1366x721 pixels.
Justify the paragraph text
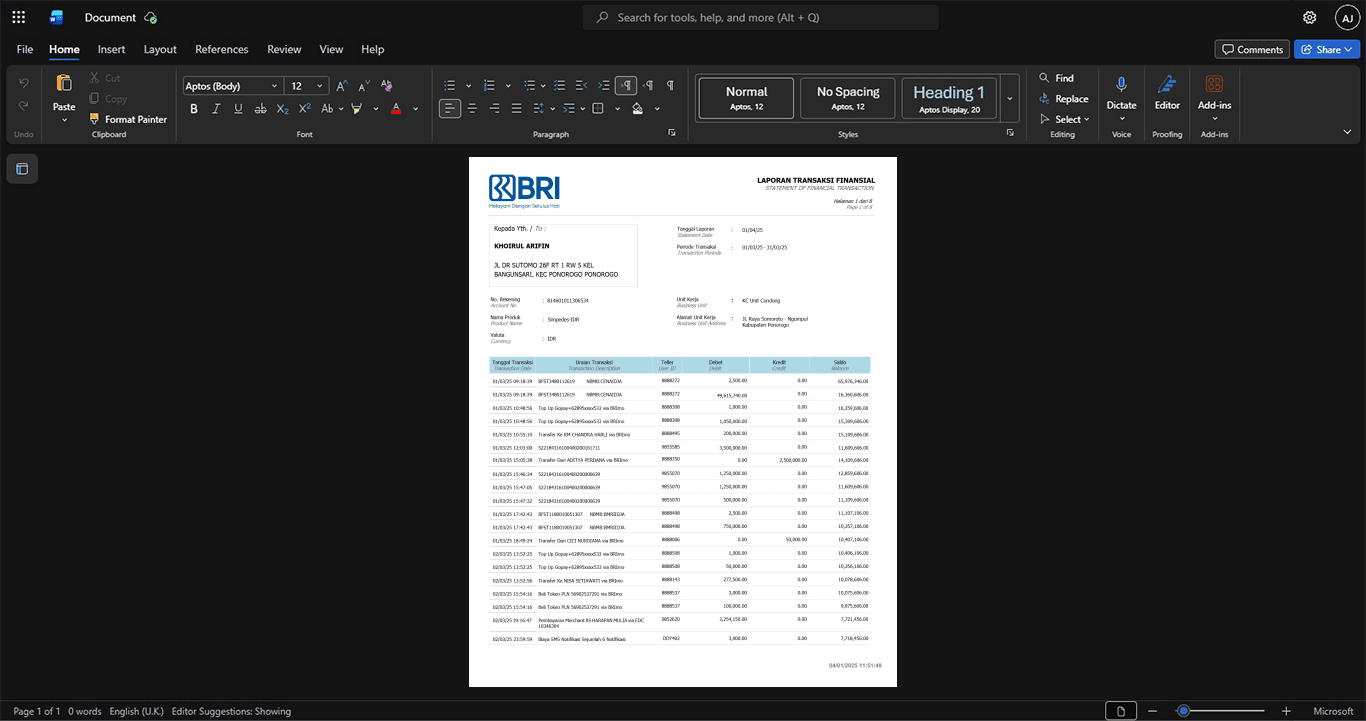[x=516, y=108]
